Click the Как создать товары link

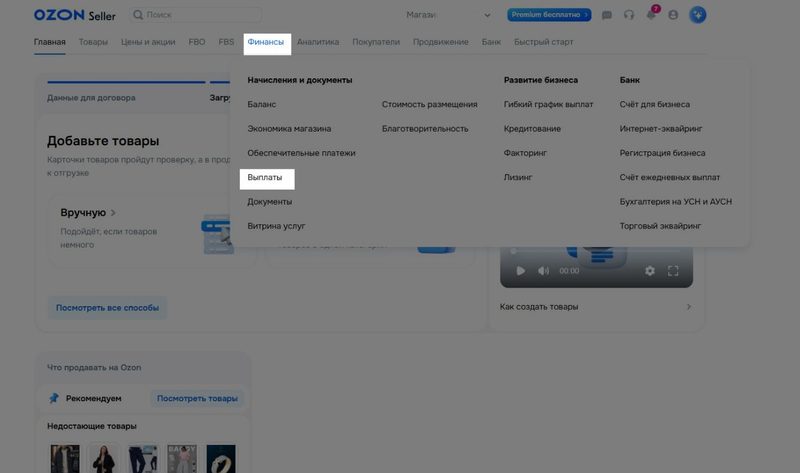539,307
